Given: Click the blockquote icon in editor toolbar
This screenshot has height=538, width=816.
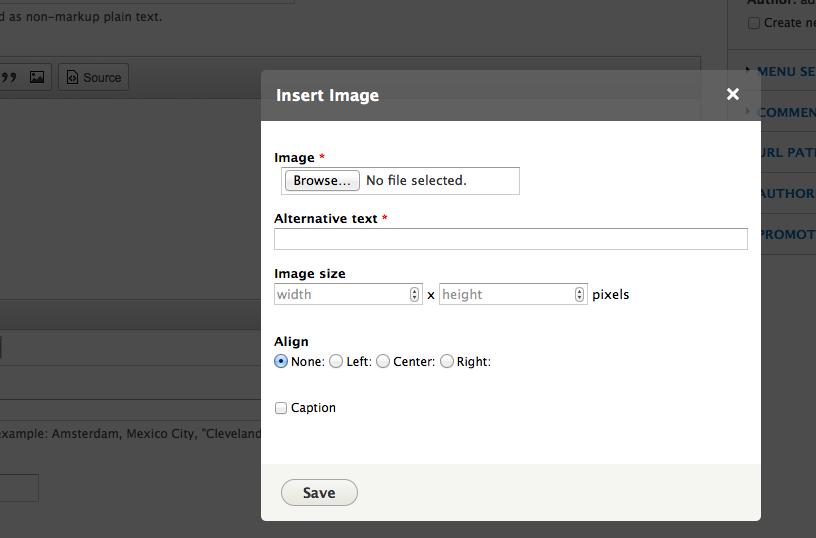Looking at the screenshot, I should 9,77.
